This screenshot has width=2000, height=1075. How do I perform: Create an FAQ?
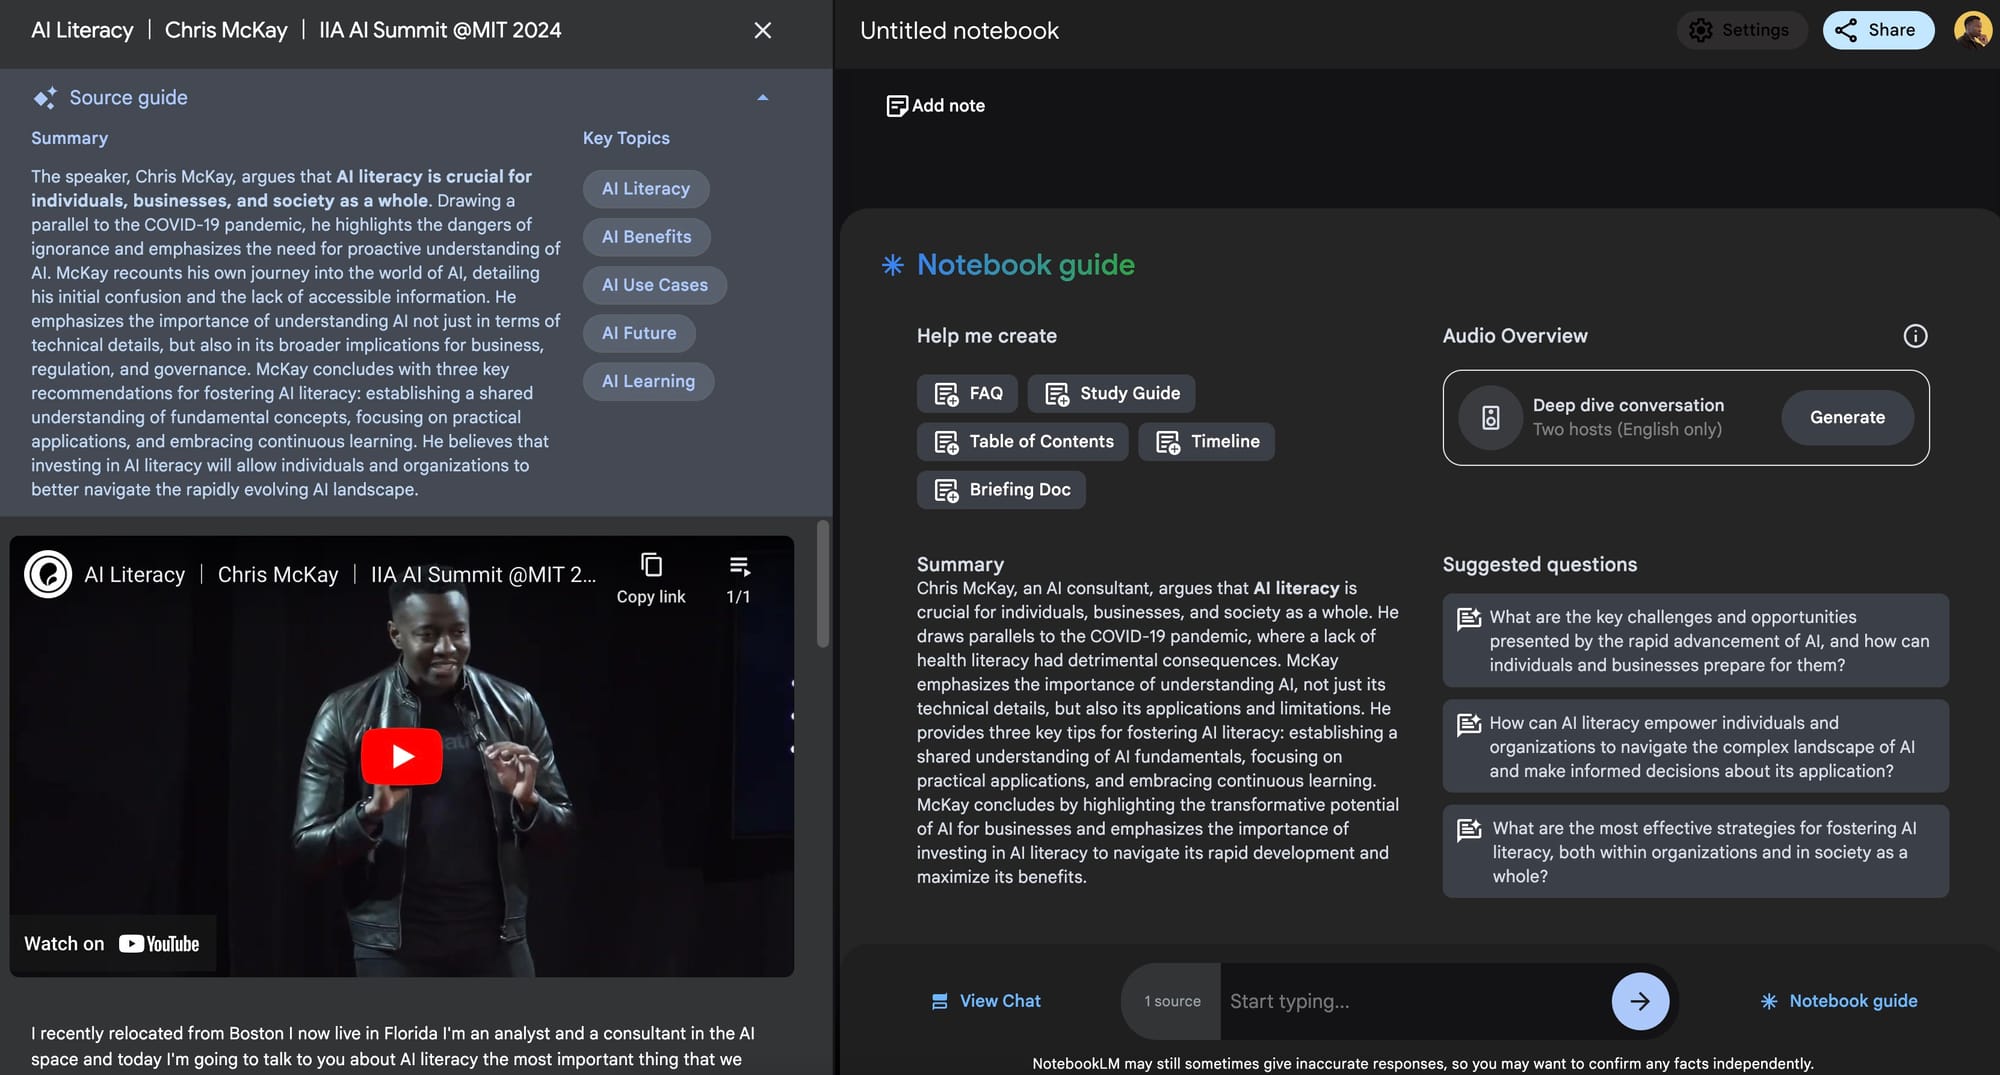967,394
